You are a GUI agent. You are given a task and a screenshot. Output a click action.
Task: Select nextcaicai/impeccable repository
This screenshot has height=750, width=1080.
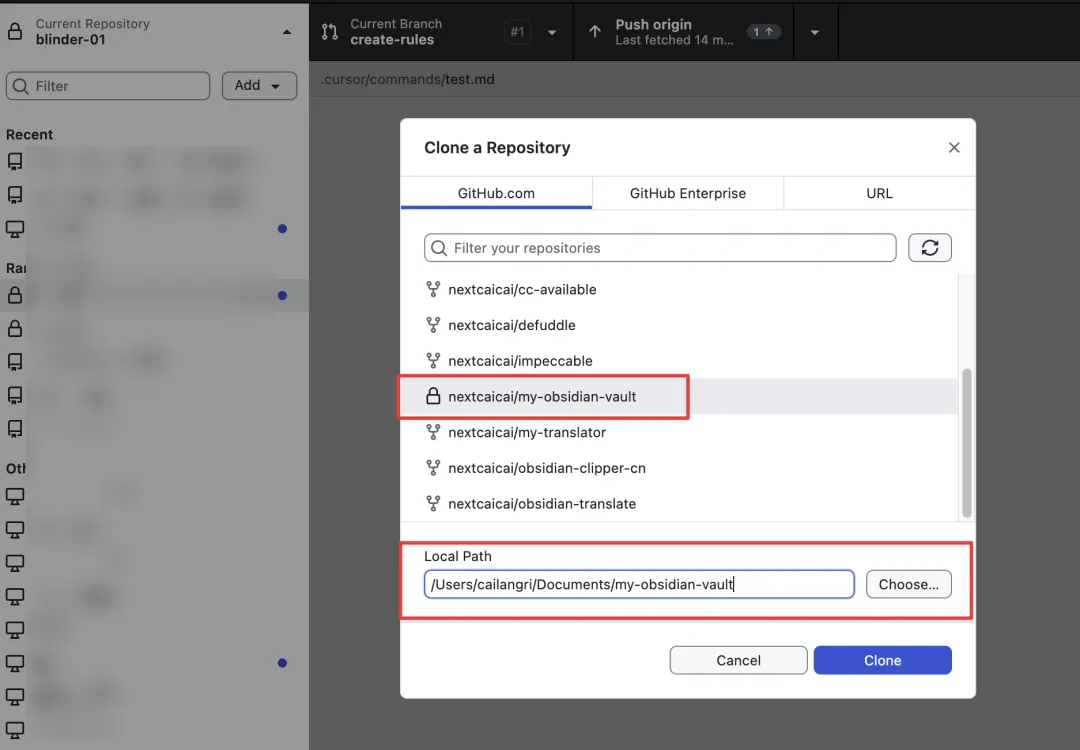(679, 361)
